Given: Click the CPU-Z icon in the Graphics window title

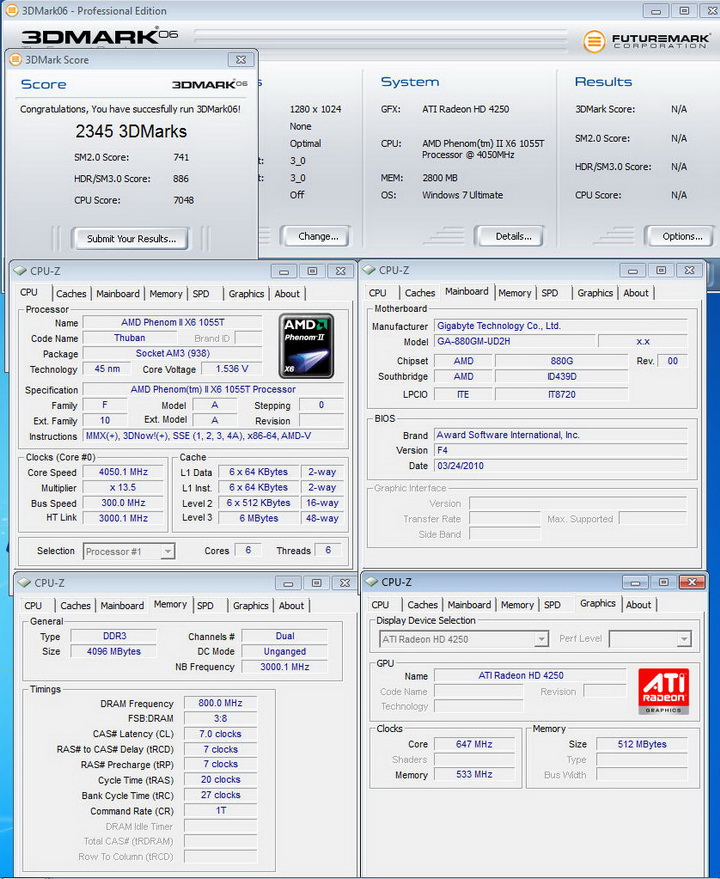Looking at the screenshot, I should [x=371, y=582].
